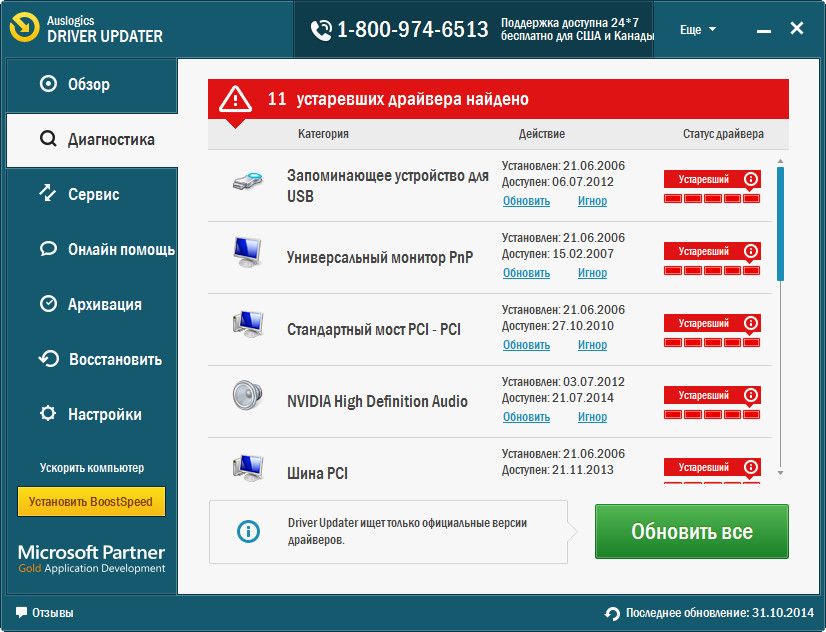Open the Еще dropdown menu

(697, 29)
